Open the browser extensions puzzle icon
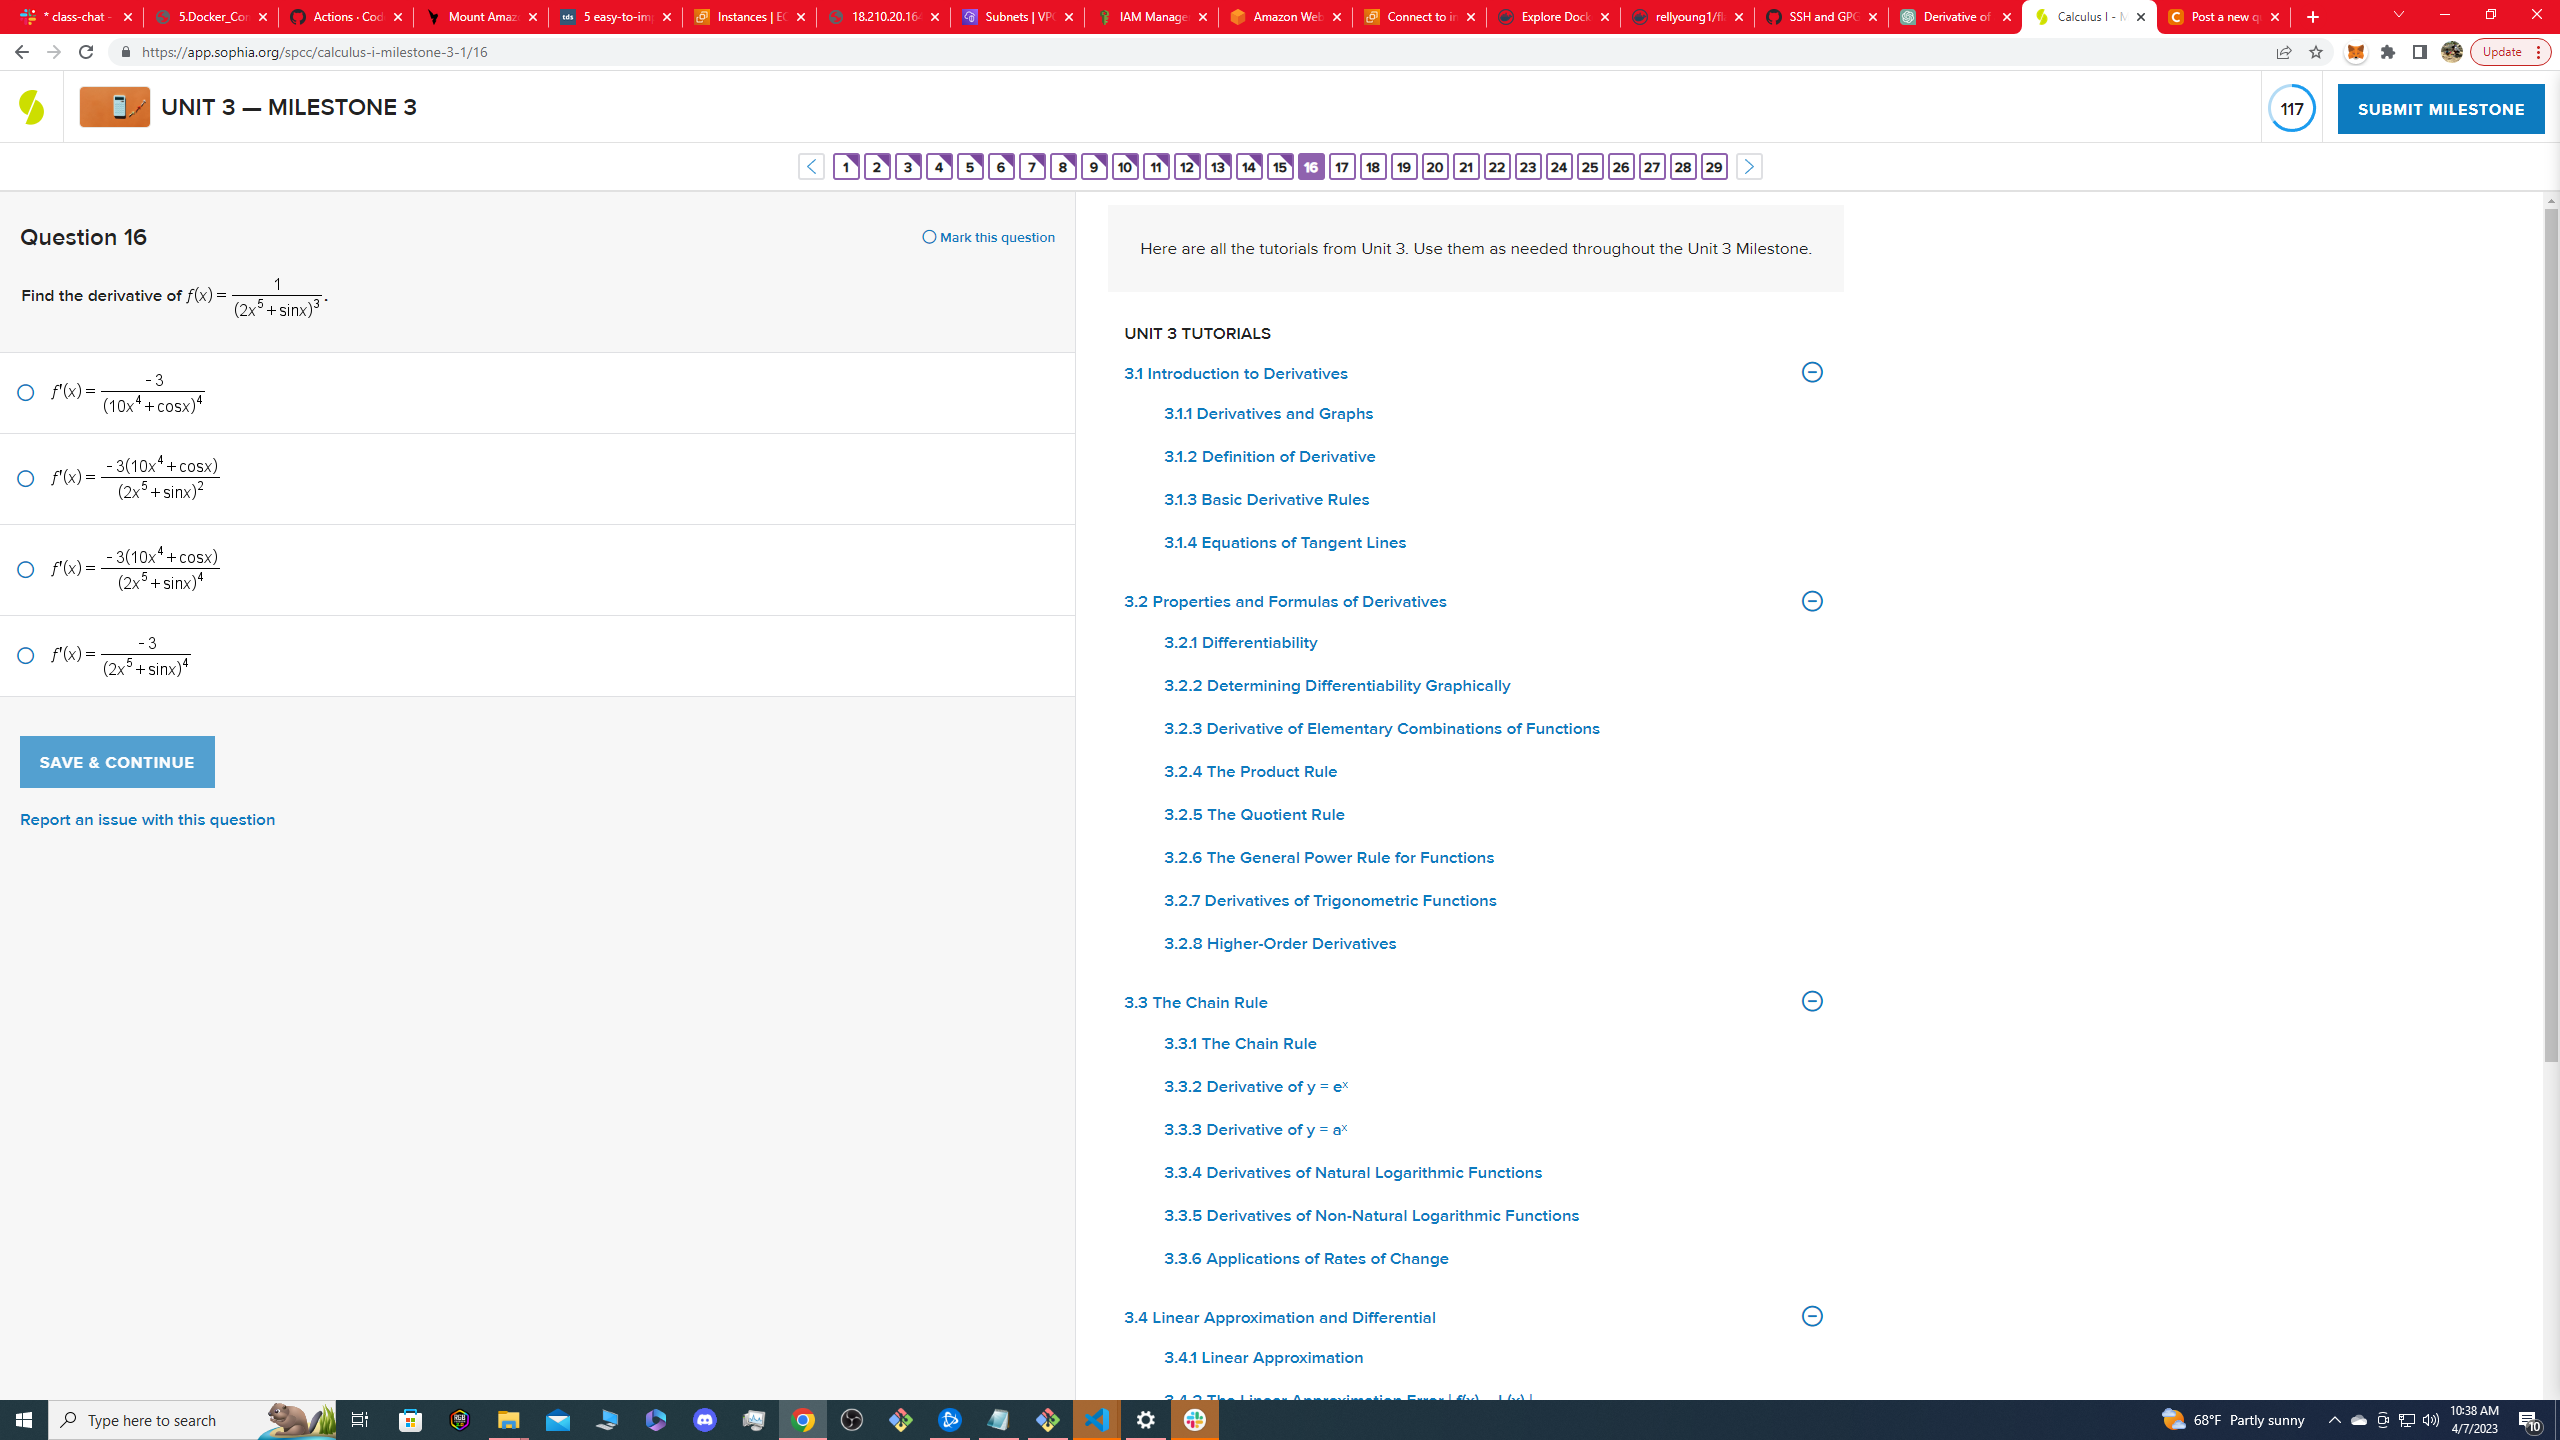Viewport: 2560px width, 1440px height. pos(2388,52)
